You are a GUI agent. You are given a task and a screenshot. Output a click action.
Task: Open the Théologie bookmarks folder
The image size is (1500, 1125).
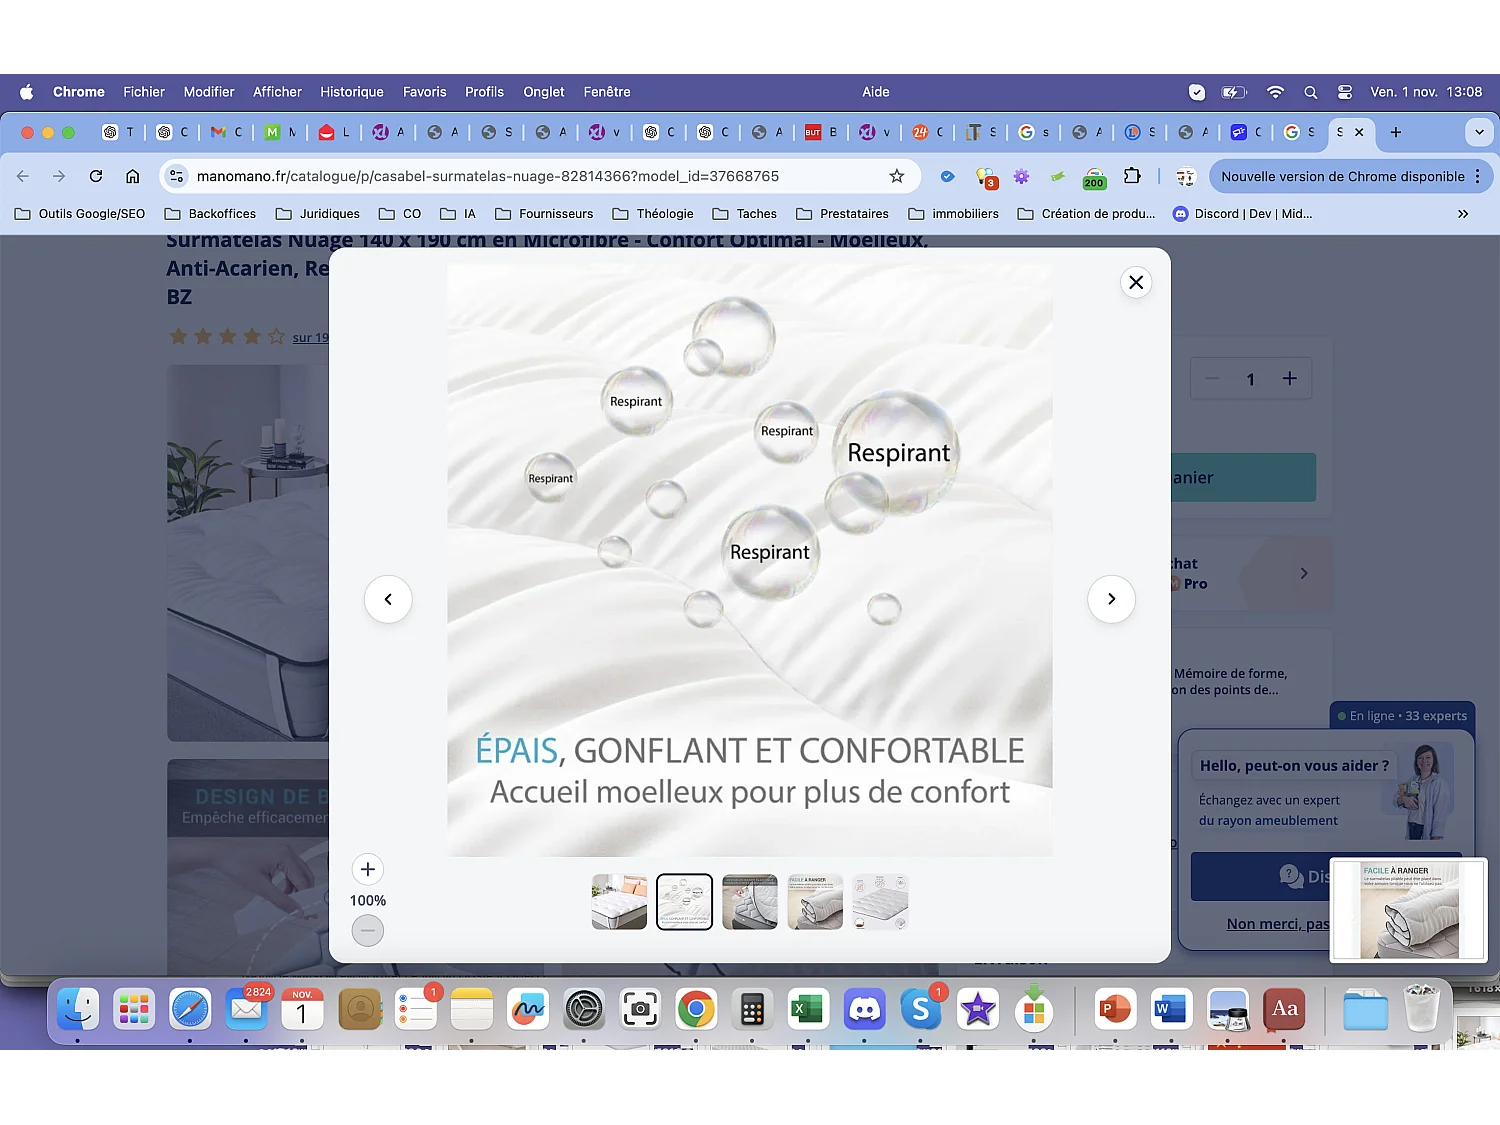(654, 214)
